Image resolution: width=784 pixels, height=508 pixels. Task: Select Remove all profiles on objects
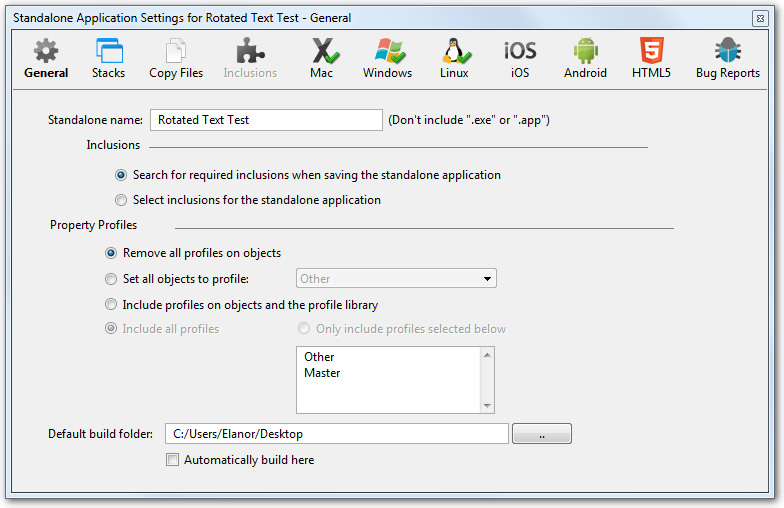[x=112, y=253]
